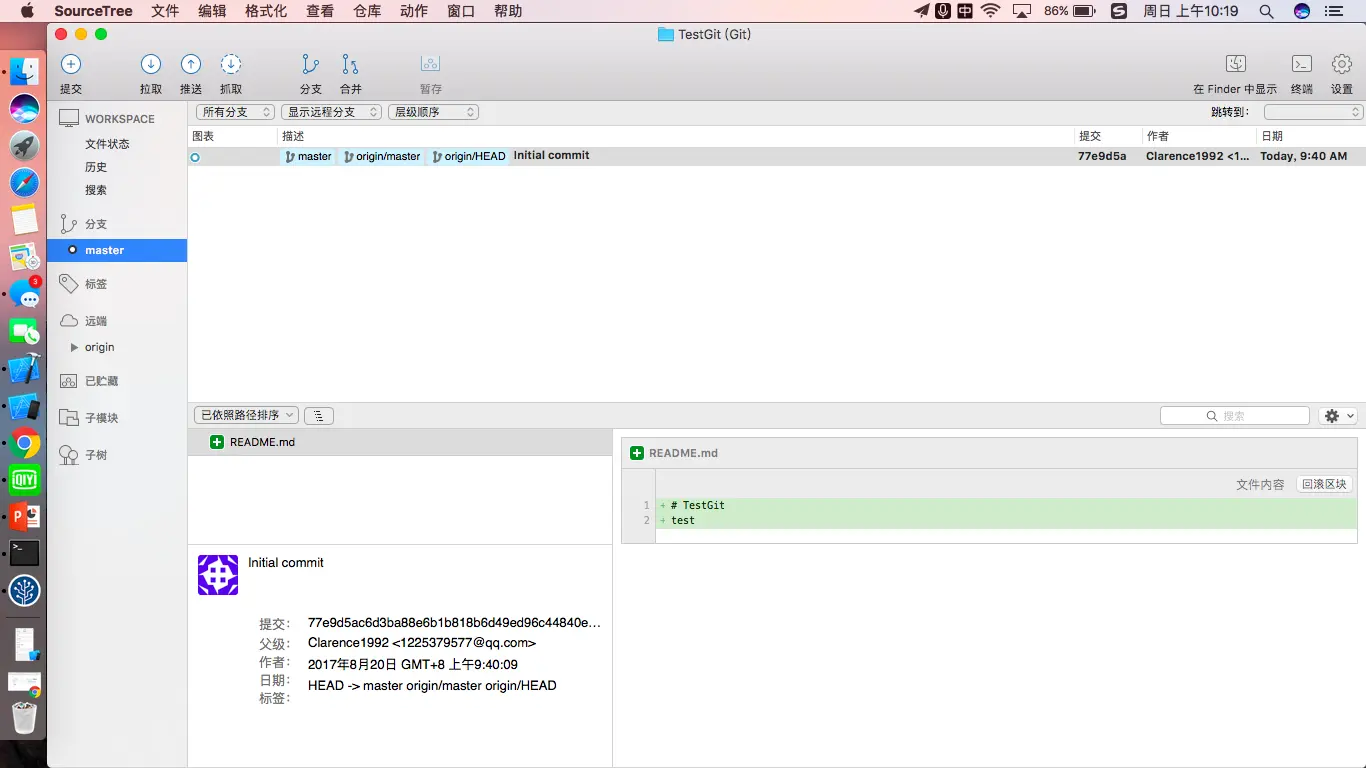Click the Merge (合并) toolbar icon
1366x768 pixels.
pyautogui.click(x=350, y=64)
